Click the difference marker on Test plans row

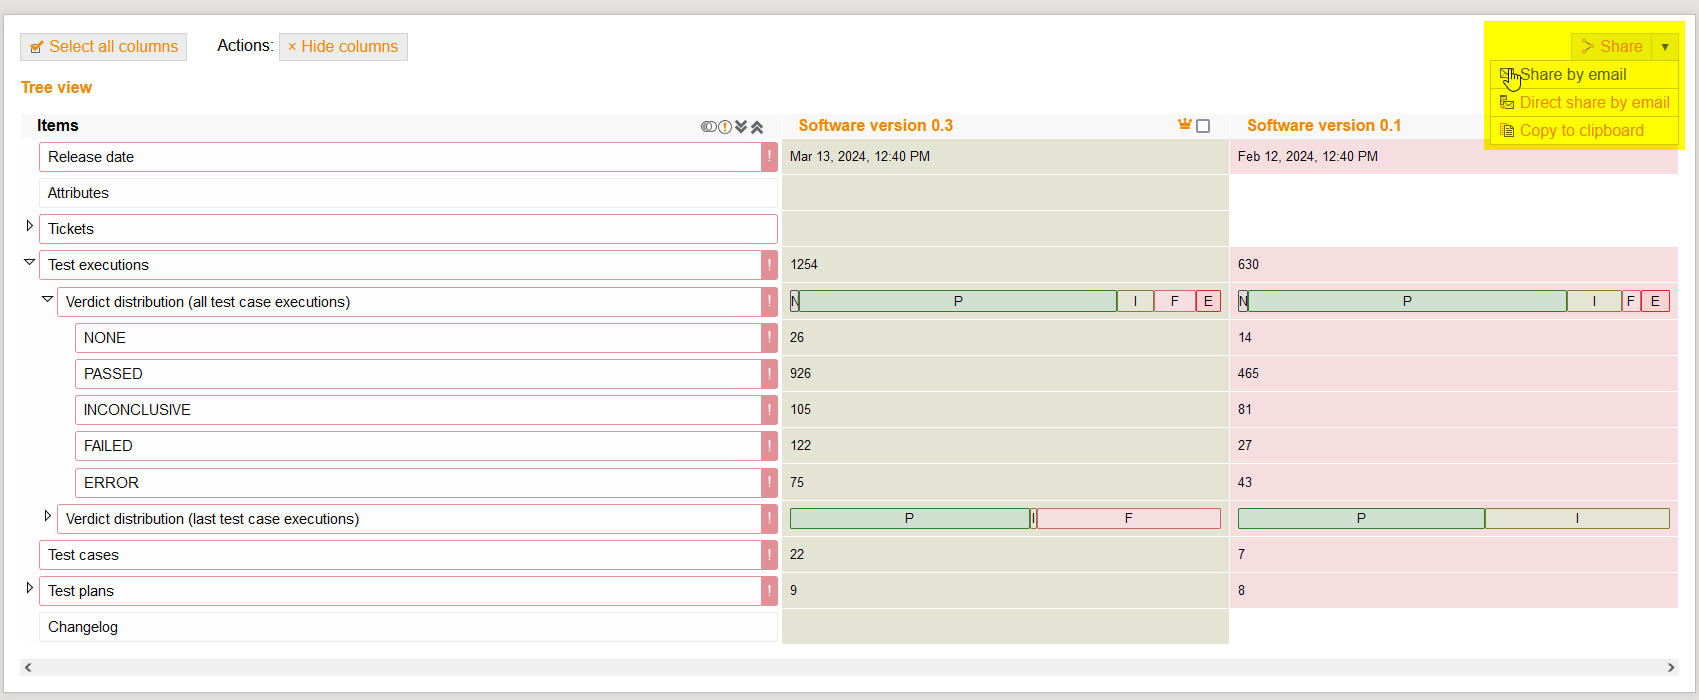[x=769, y=591]
